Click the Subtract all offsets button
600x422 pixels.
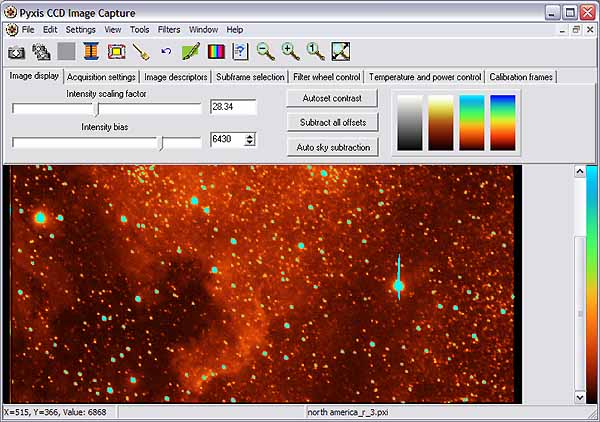coord(333,122)
